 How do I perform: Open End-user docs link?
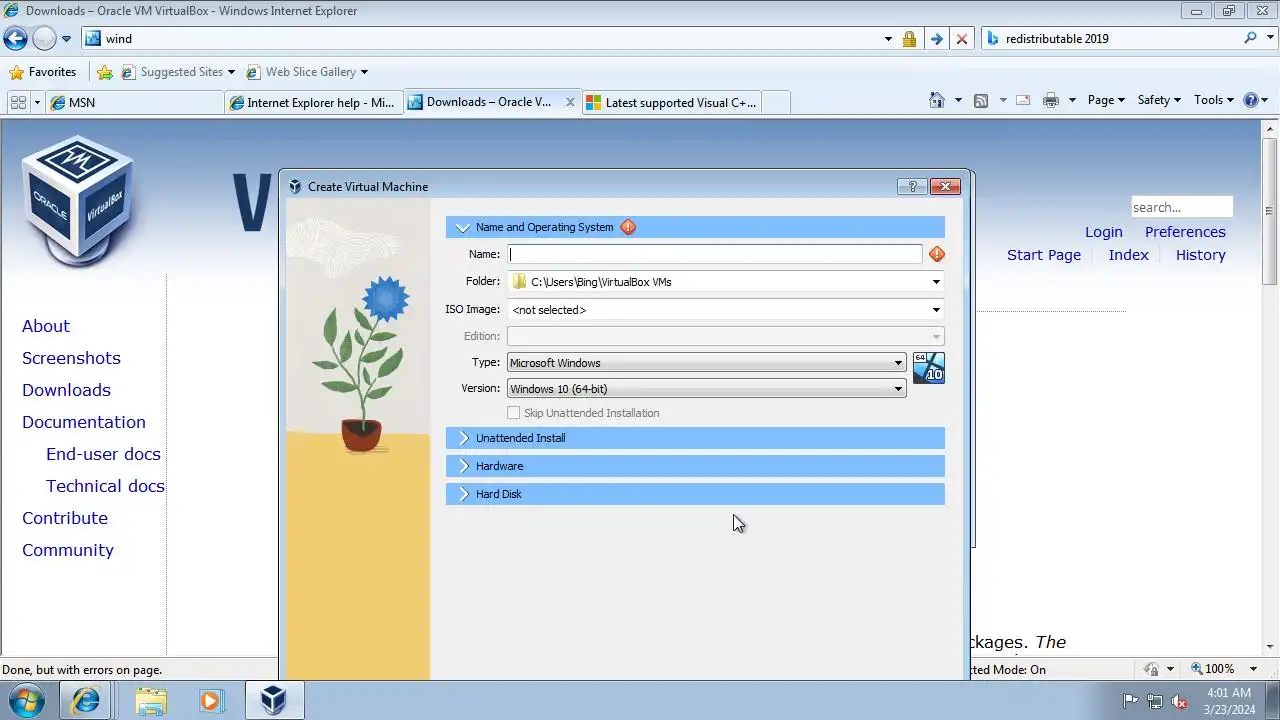[x=103, y=454]
